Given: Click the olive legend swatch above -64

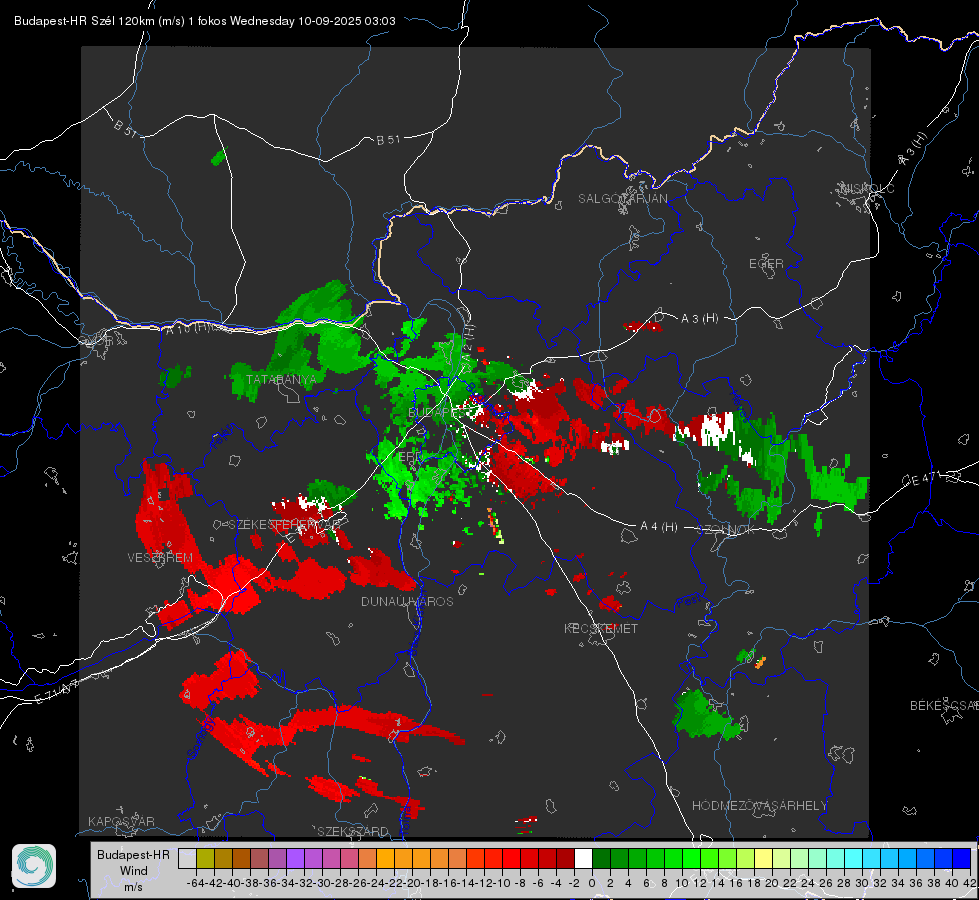Looking at the screenshot, I should coord(205,858).
